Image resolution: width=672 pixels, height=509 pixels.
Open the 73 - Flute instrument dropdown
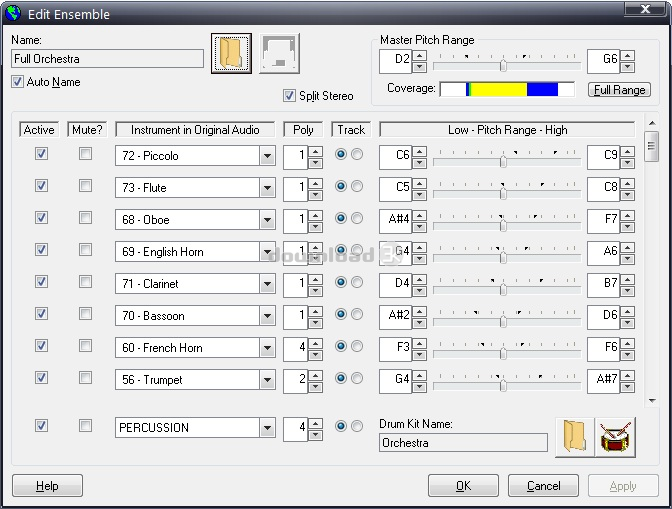267,188
